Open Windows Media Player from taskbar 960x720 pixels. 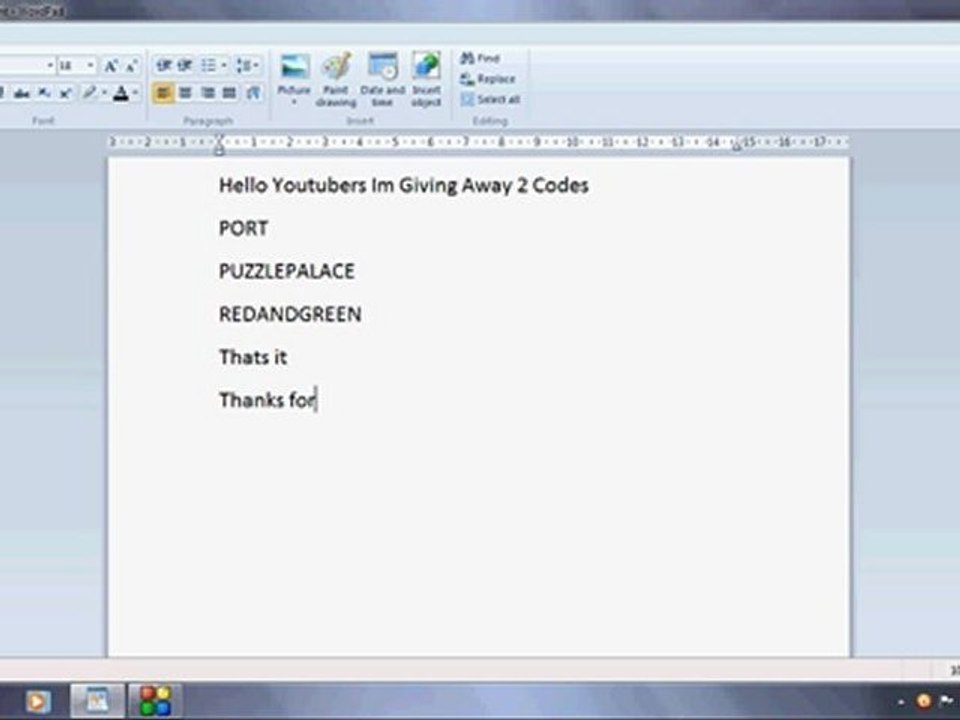[x=37, y=701]
